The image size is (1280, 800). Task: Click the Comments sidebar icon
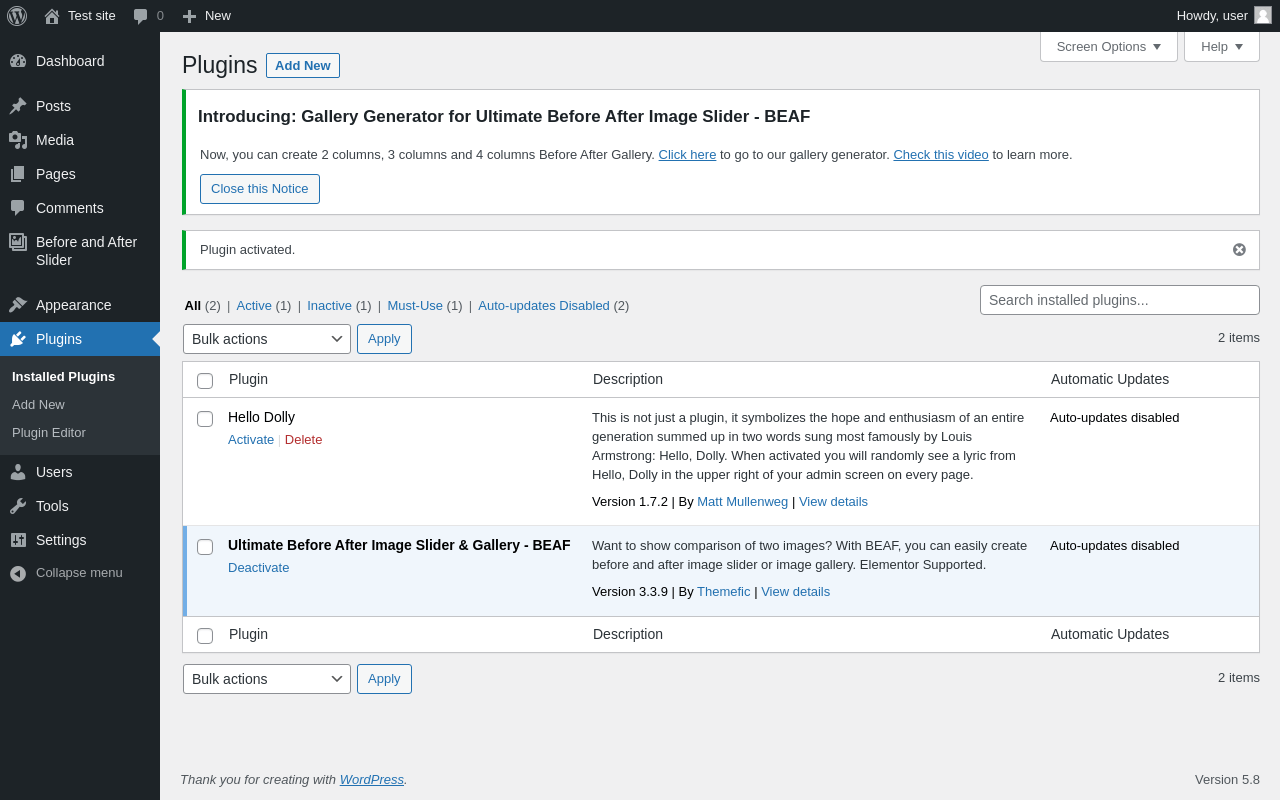[18, 208]
